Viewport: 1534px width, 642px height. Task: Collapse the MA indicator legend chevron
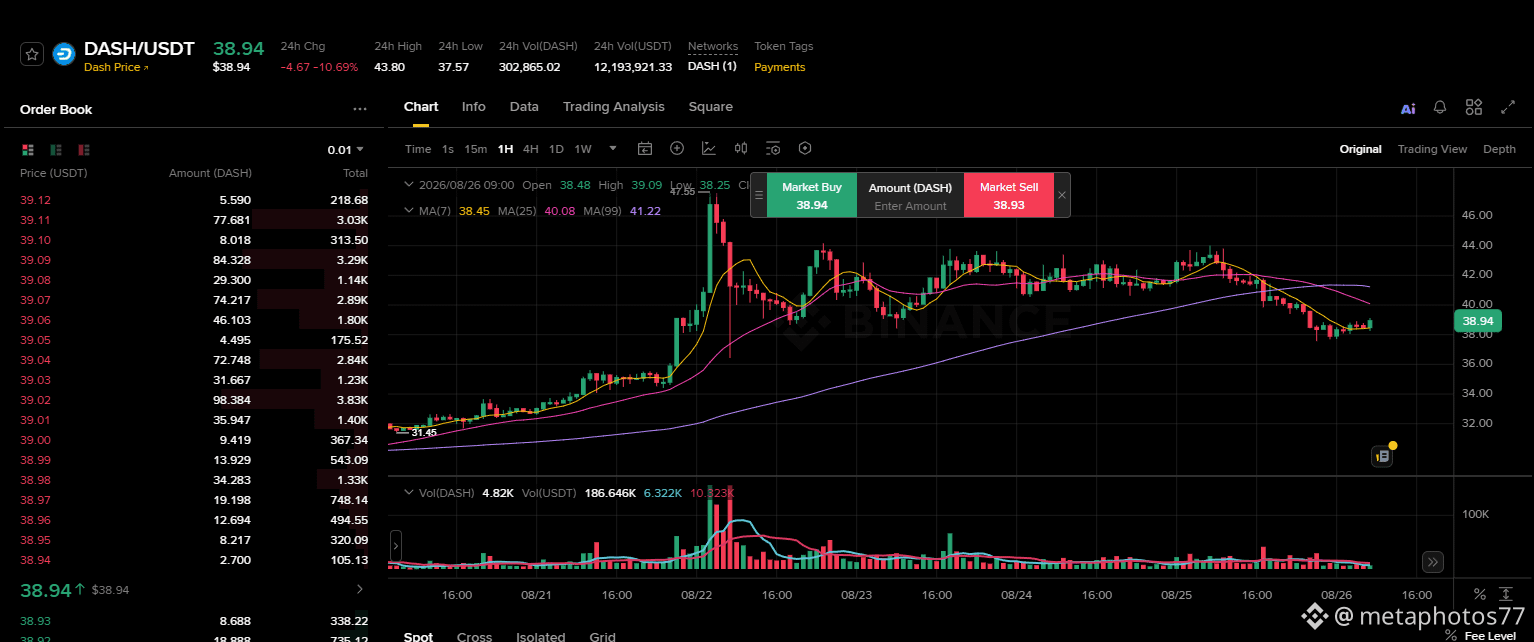coord(408,211)
